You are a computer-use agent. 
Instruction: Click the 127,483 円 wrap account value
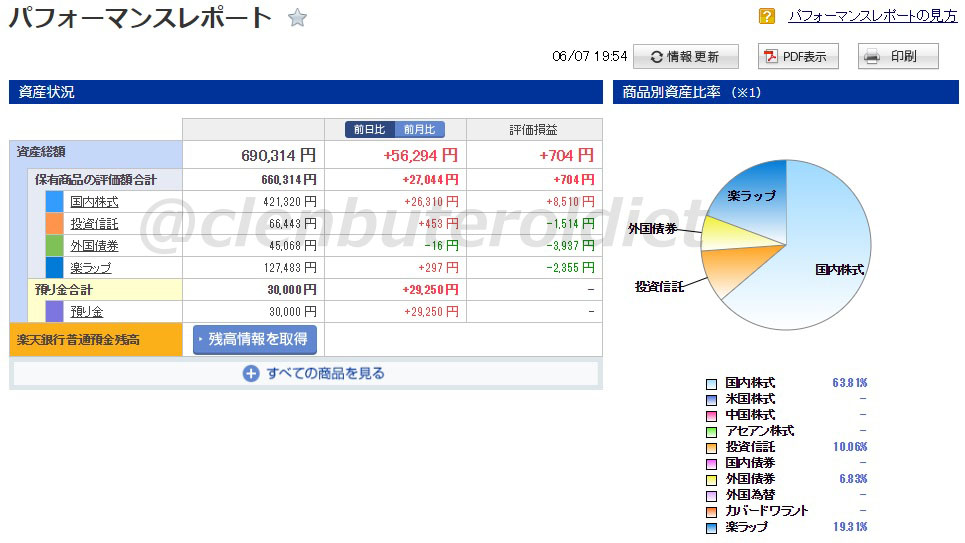(289, 268)
